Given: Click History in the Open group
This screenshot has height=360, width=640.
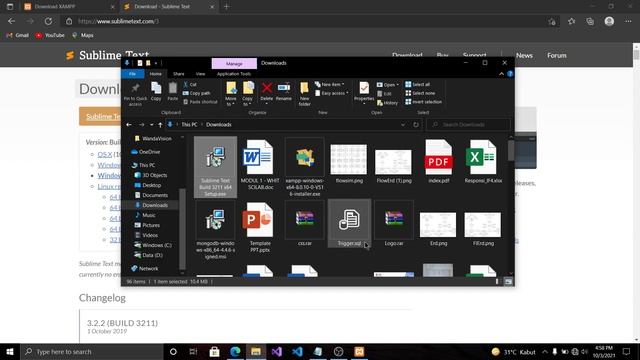Looking at the screenshot, I should [387, 103].
